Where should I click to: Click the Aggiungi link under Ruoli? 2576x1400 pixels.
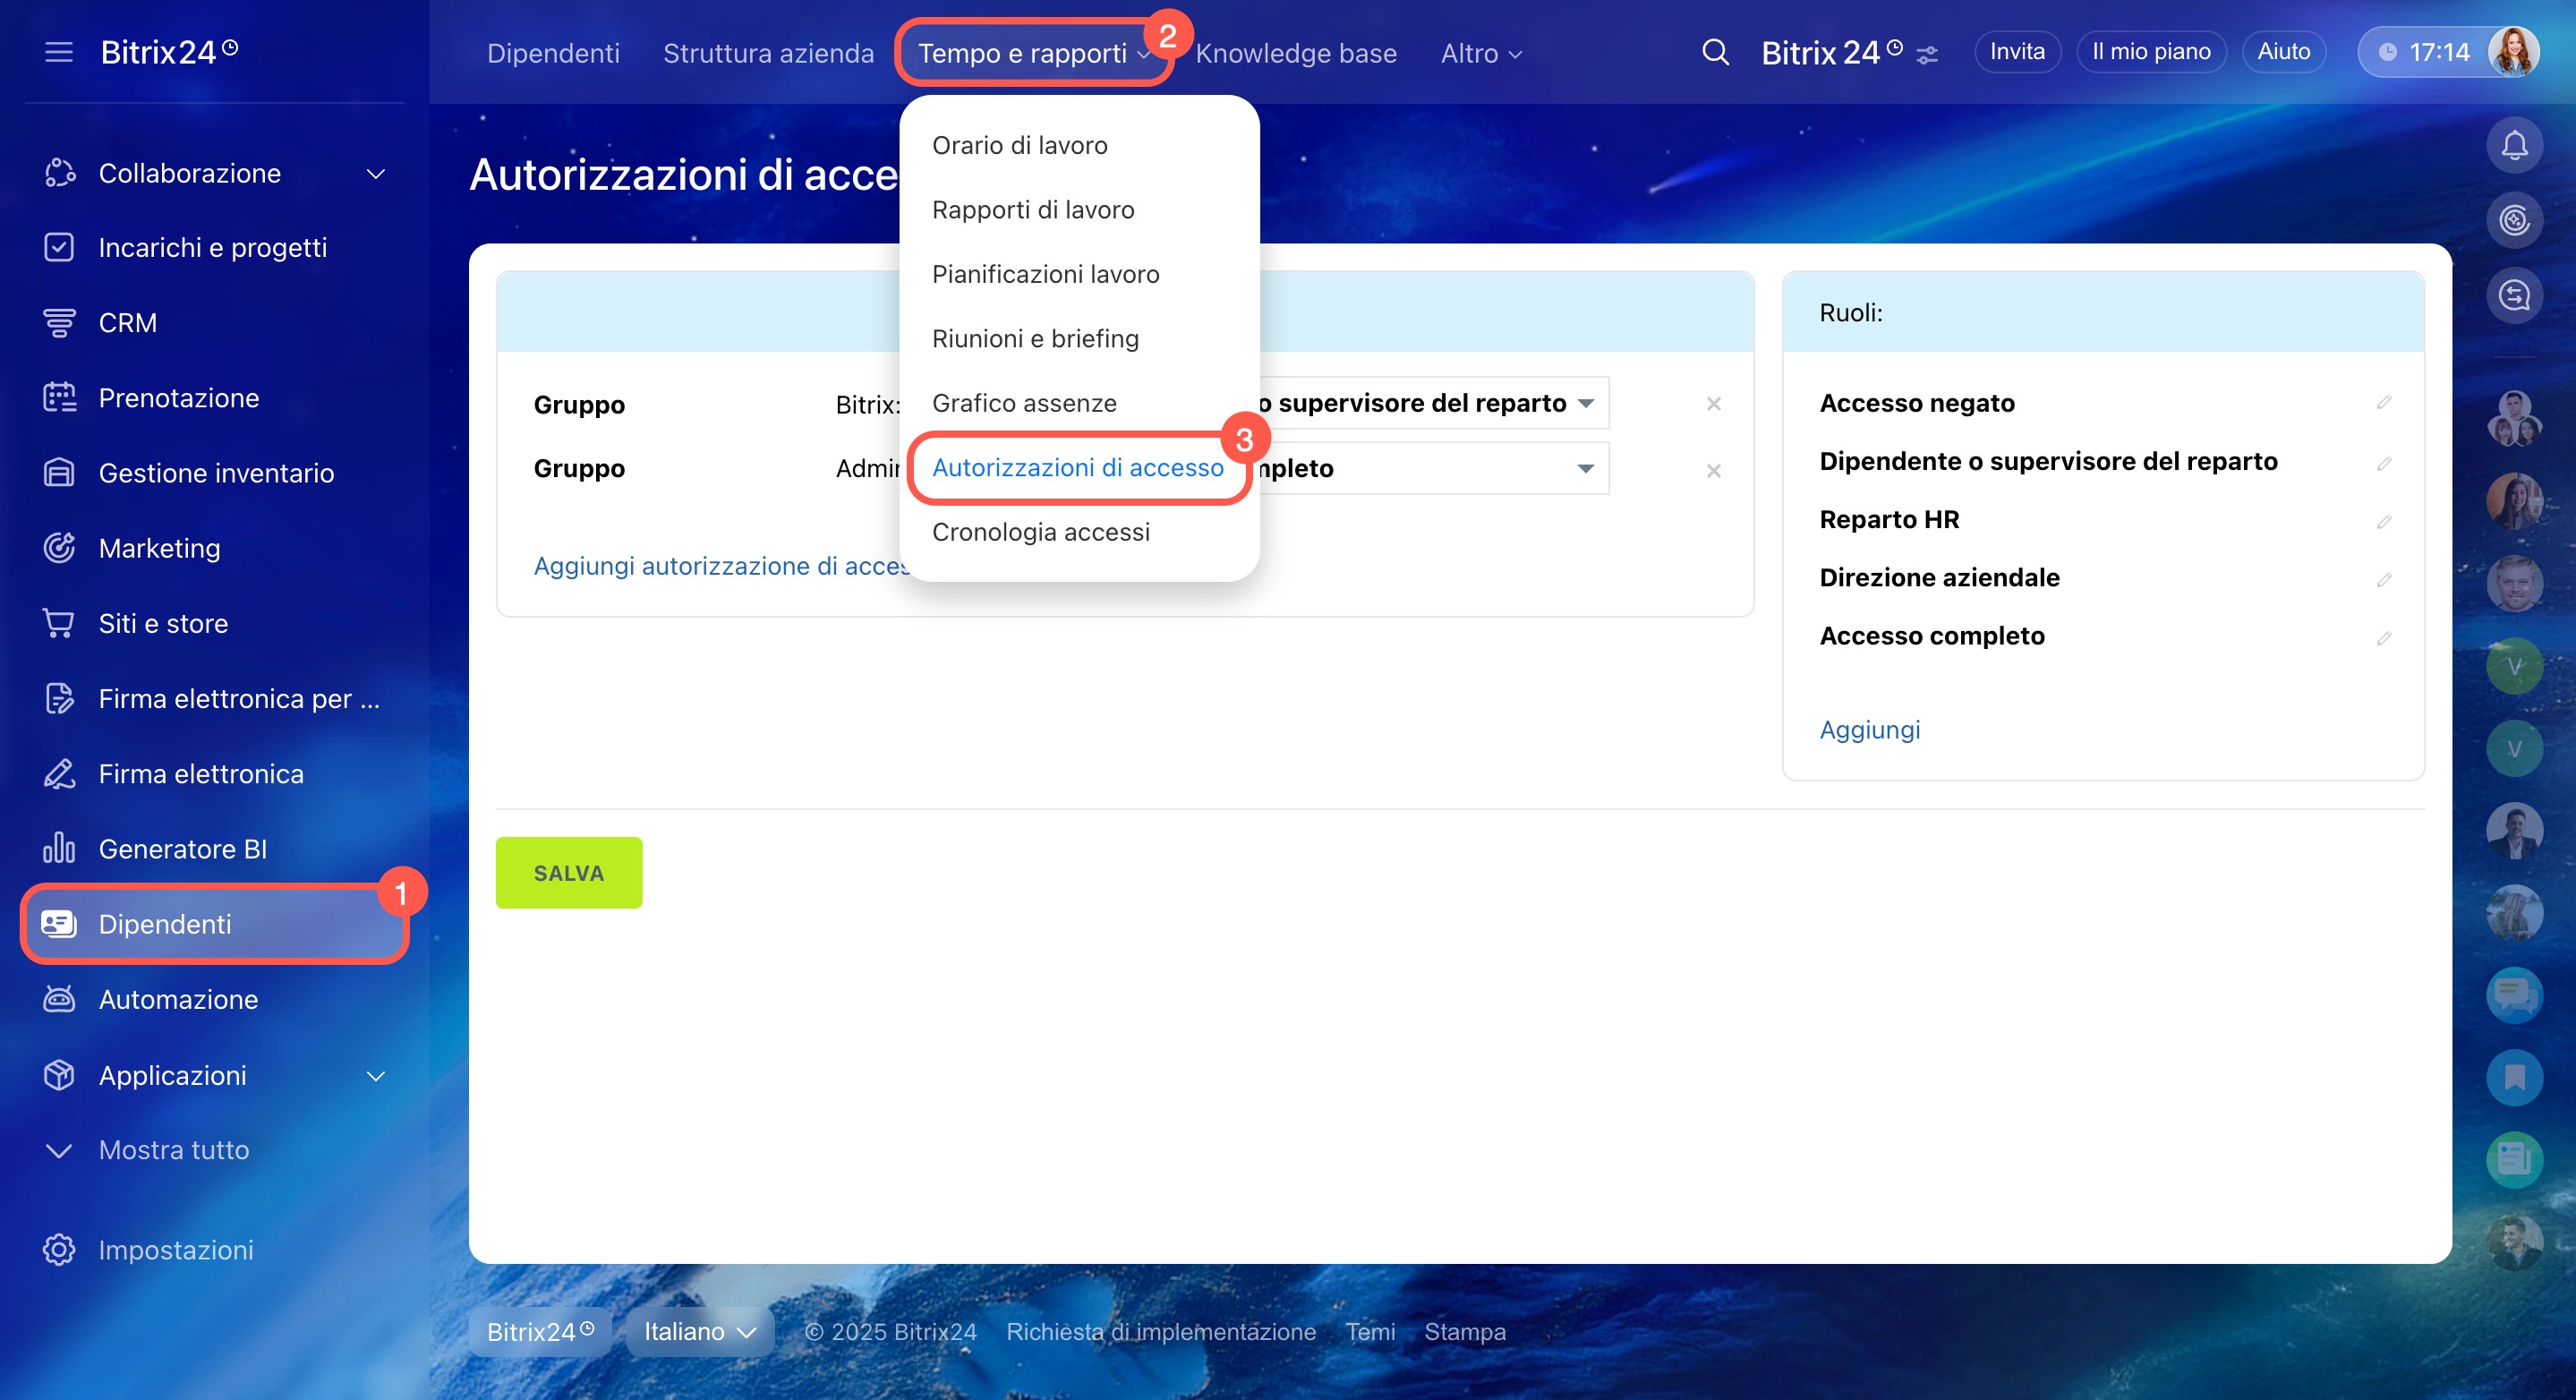1868,729
